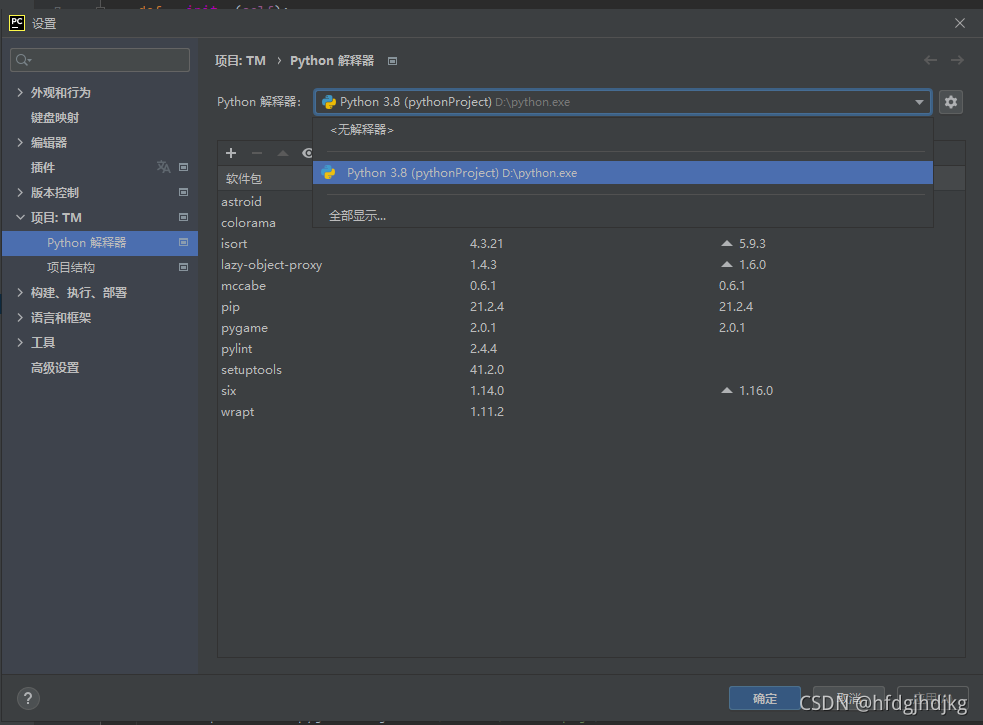Select the pylint package row
The image size is (983, 725).
[591, 349]
